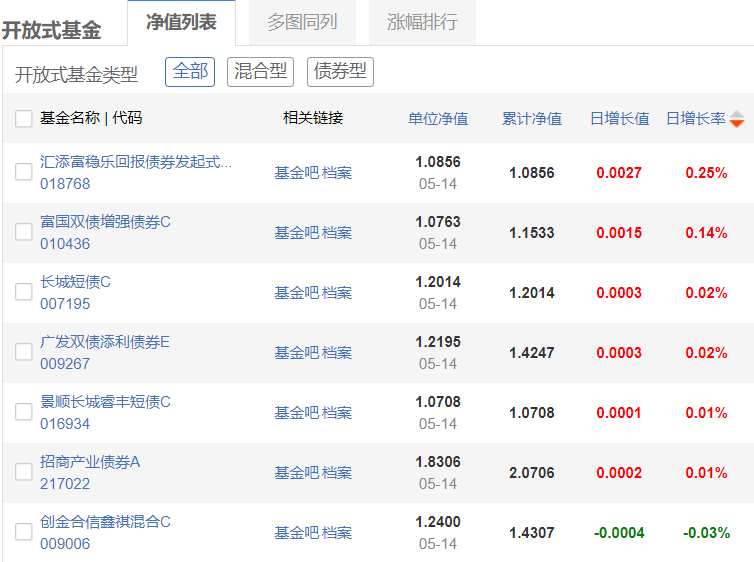Screen dimensions: 754x562
Task: Open fund 汇添富稳乐回报债券发起式
Action: click(136, 162)
